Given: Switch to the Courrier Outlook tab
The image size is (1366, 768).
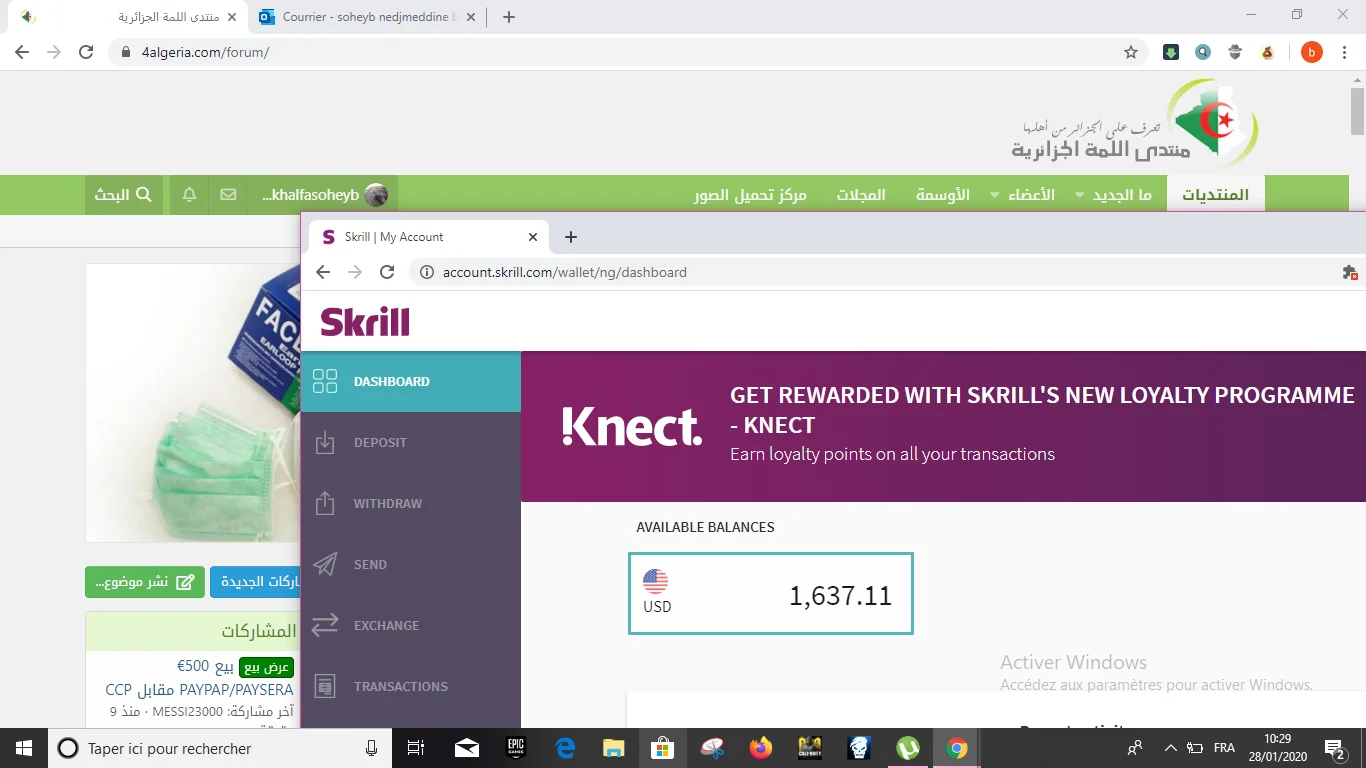Looking at the screenshot, I should [360, 17].
